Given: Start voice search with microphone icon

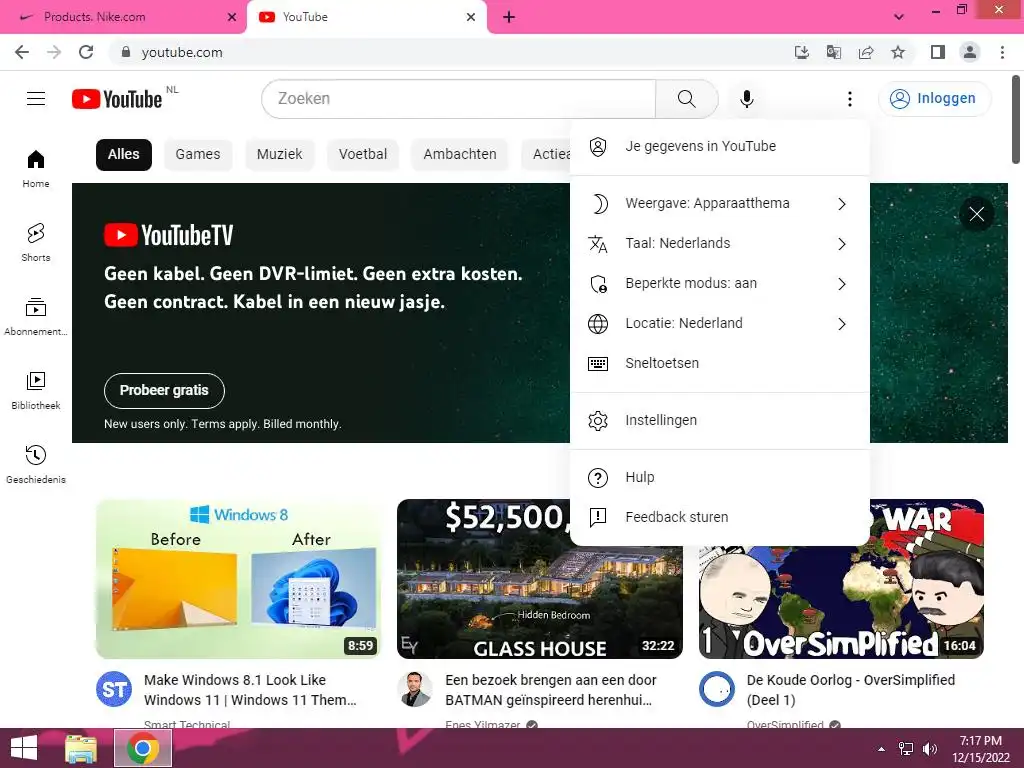Looking at the screenshot, I should point(746,99).
